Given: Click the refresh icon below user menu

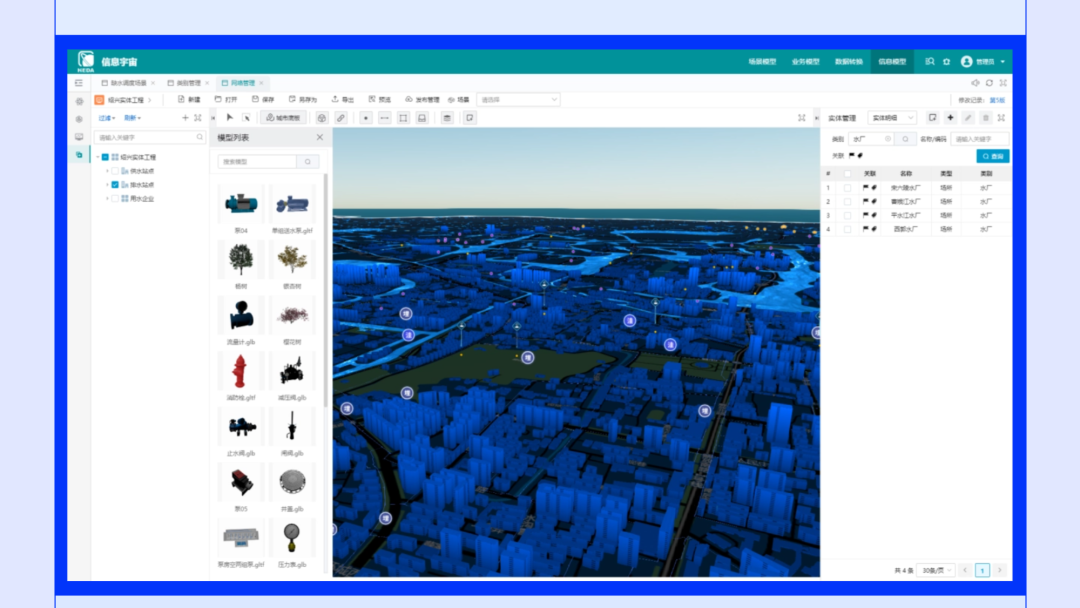Looking at the screenshot, I should tap(989, 83).
